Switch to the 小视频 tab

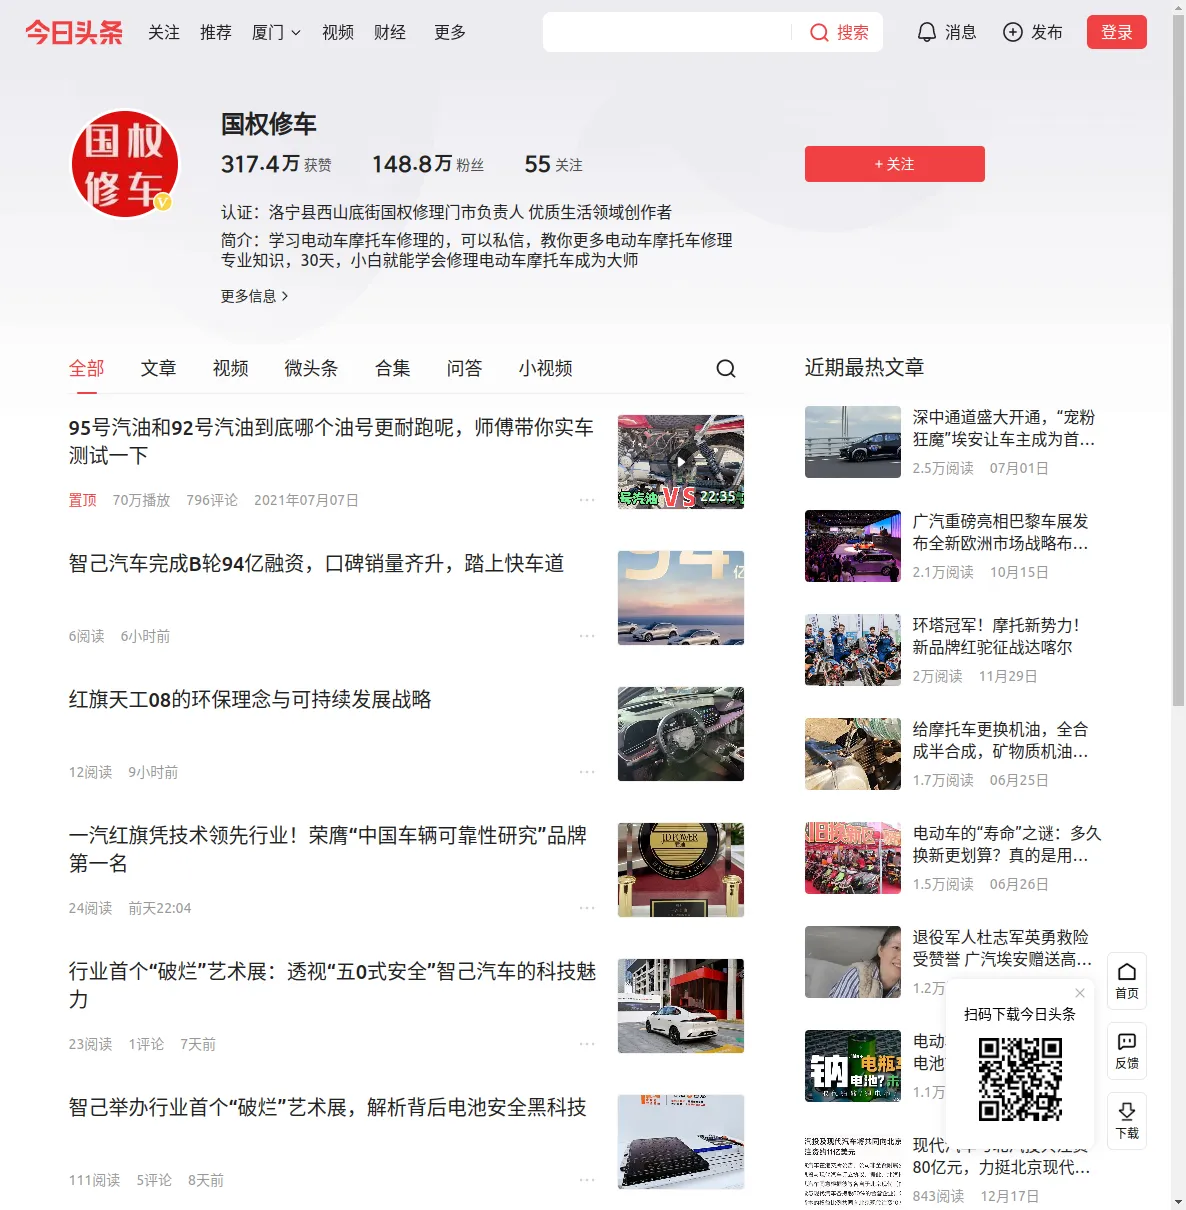click(x=546, y=368)
